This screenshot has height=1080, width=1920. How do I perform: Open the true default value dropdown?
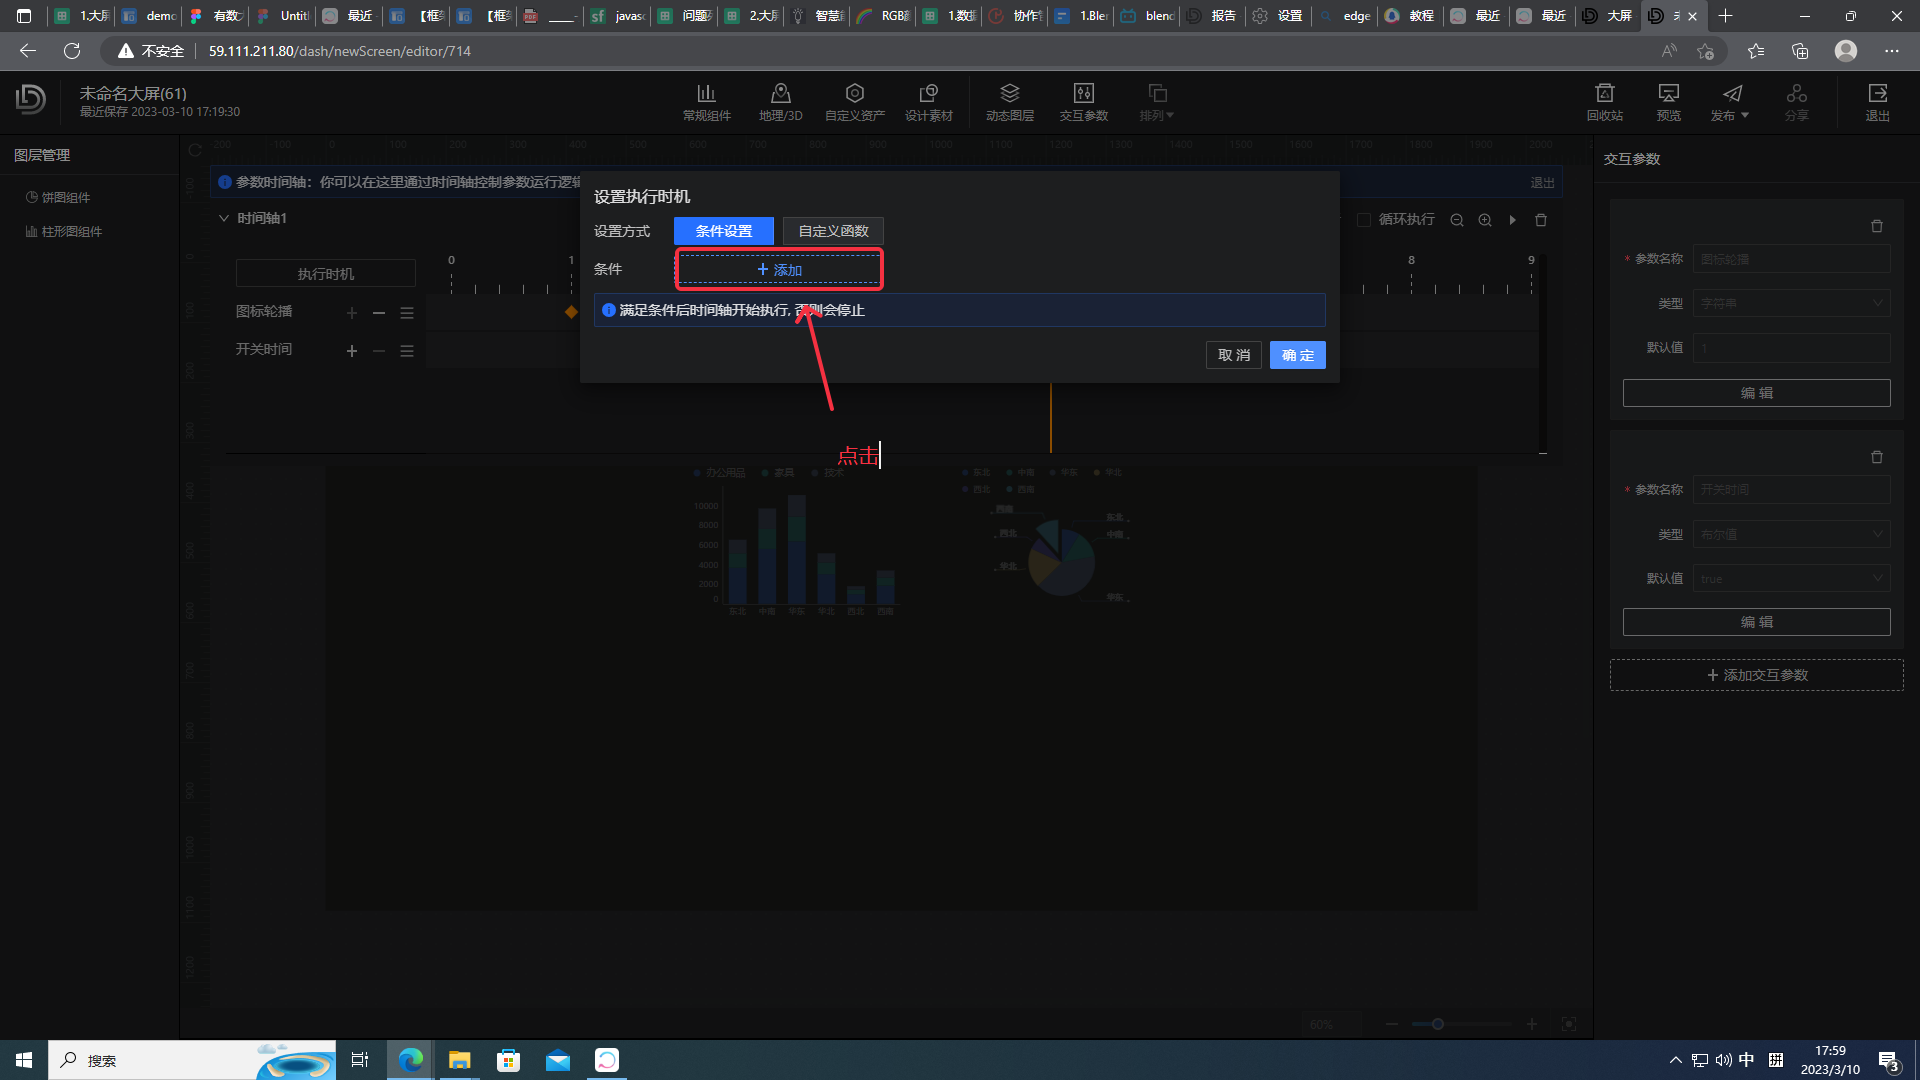(1791, 579)
